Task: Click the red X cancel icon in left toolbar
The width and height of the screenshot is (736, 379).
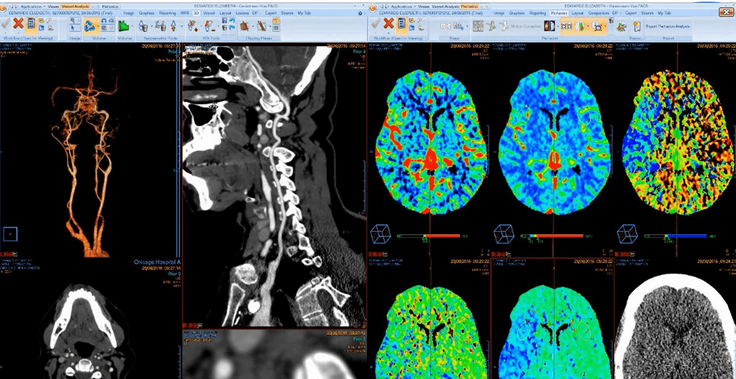Action: pyautogui.click(x=18, y=23)
